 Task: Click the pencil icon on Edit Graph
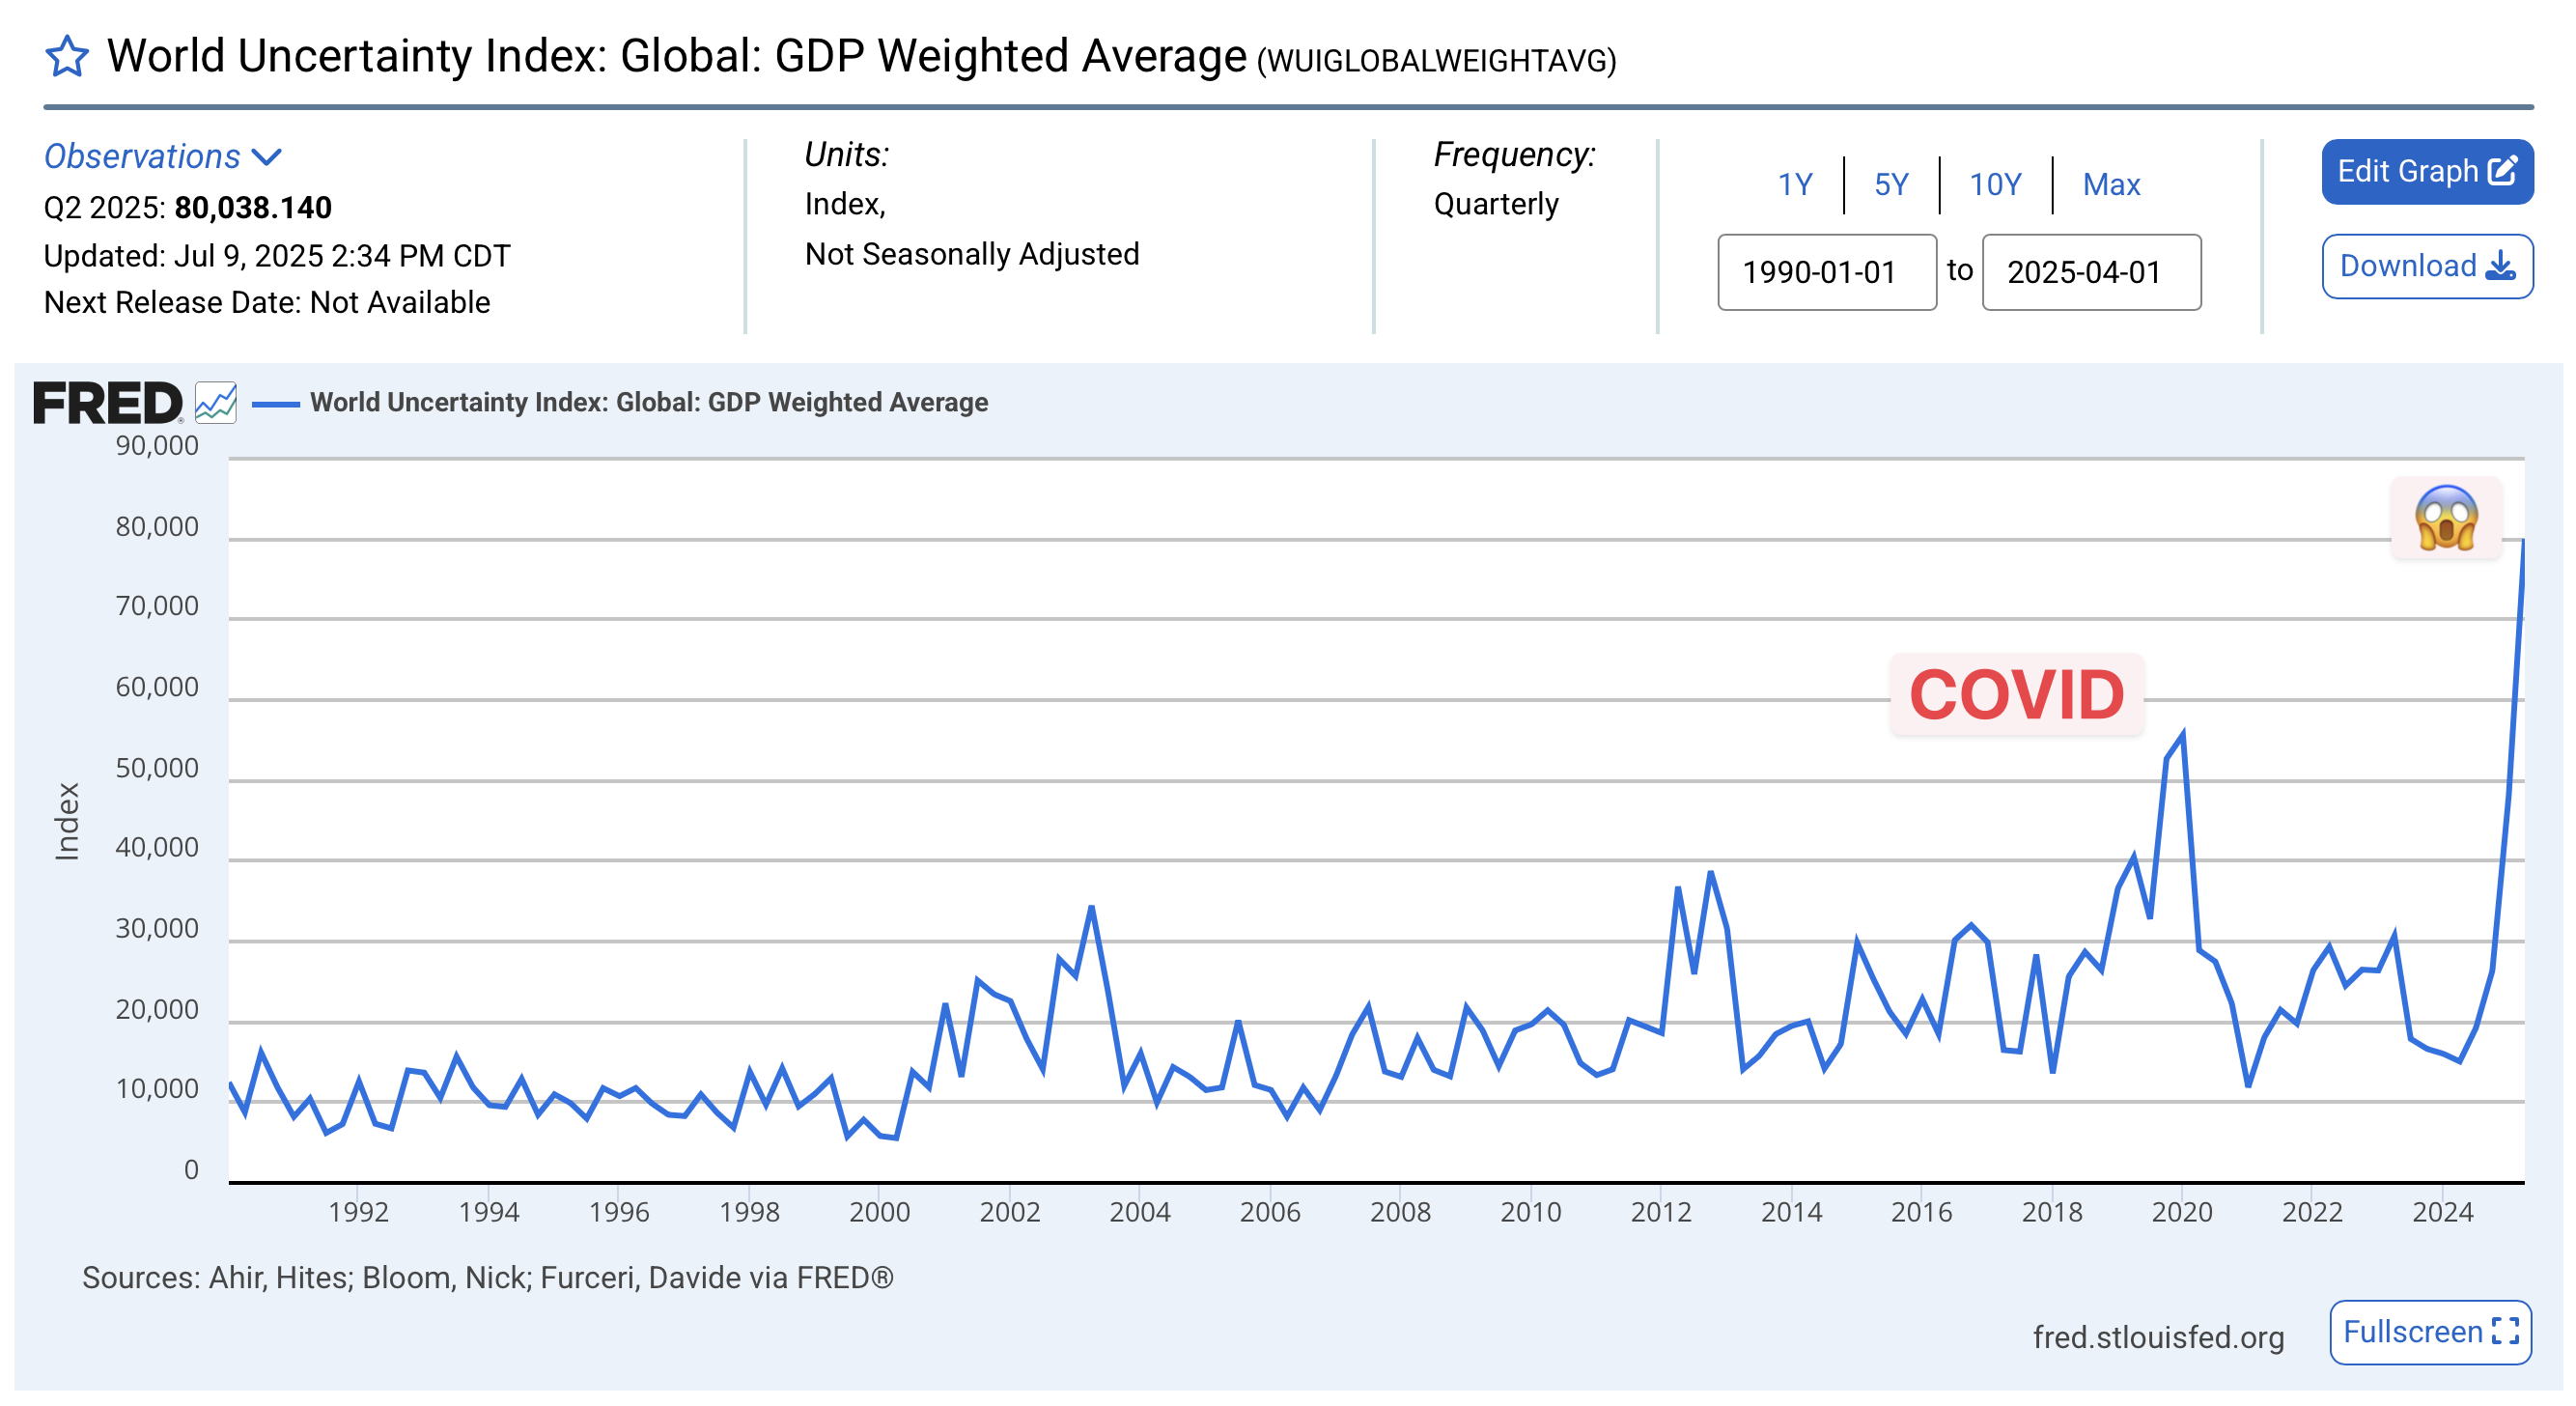(2502, 171)
